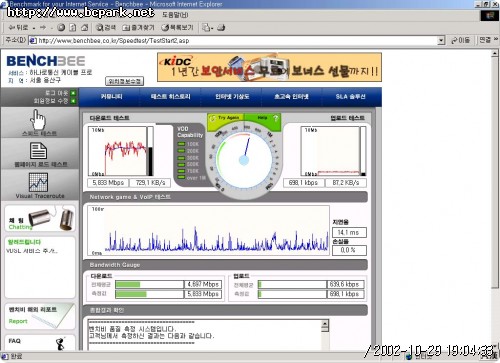Click the results textbox scroll-up arrow

click(x=325, y=324)
